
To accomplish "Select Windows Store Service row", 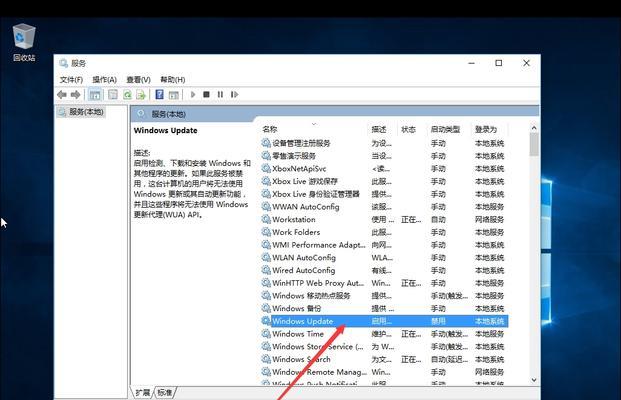I will 384,347.
